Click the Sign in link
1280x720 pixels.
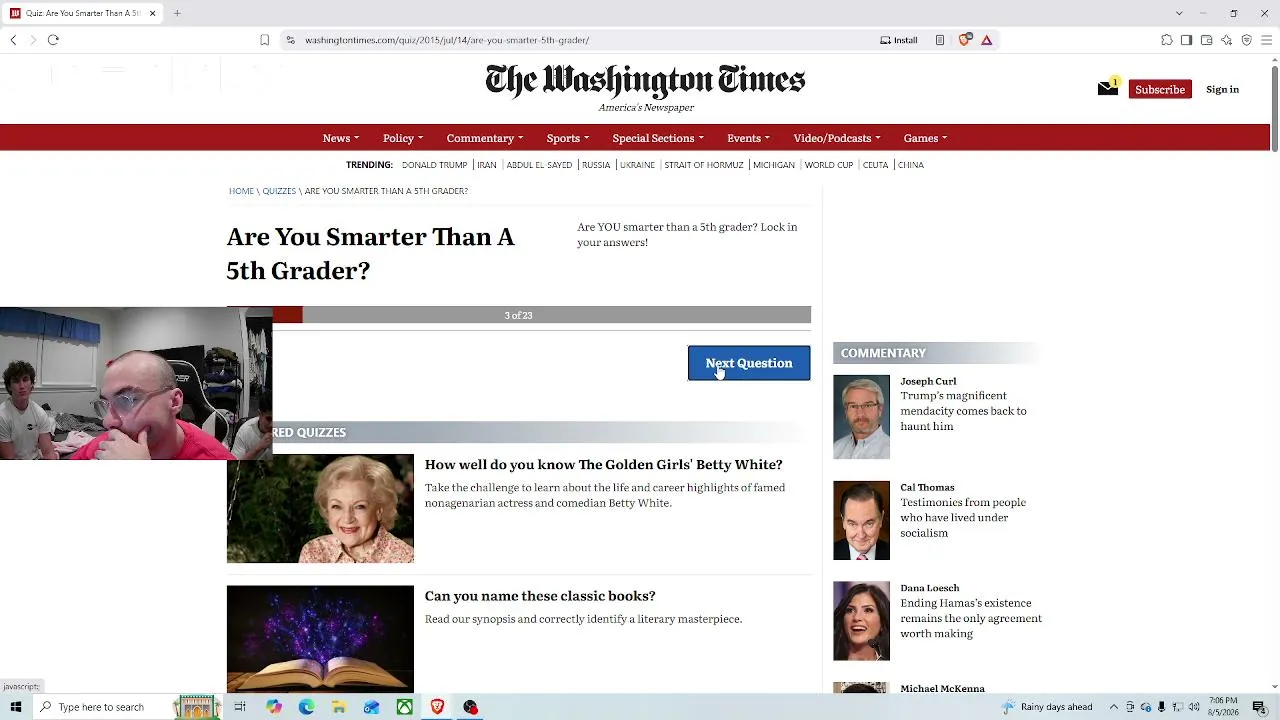[x=1222, y=89]
